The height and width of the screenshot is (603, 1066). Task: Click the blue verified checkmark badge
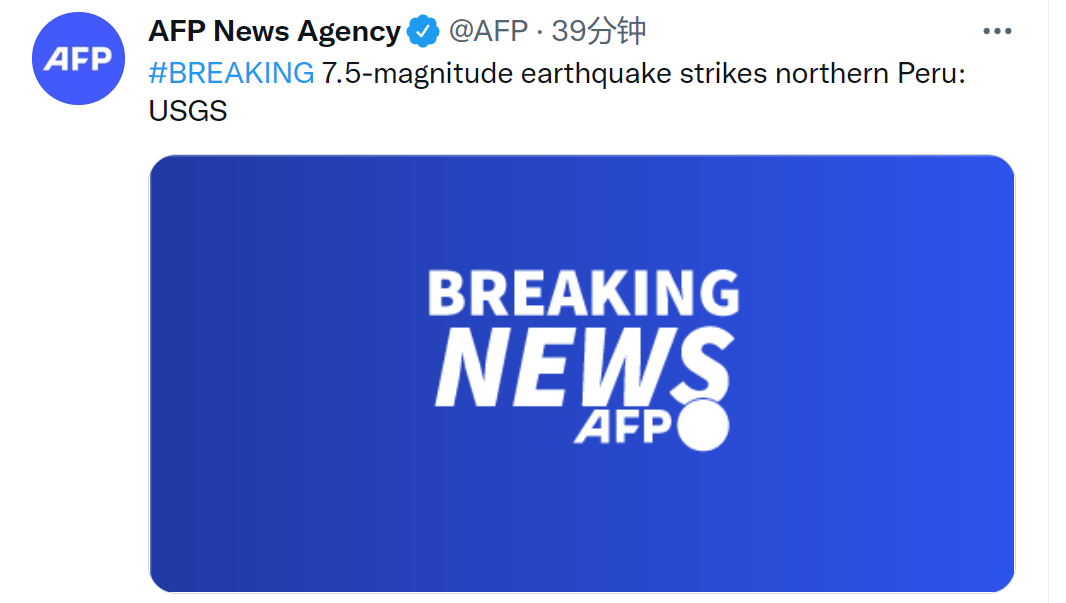422,32
